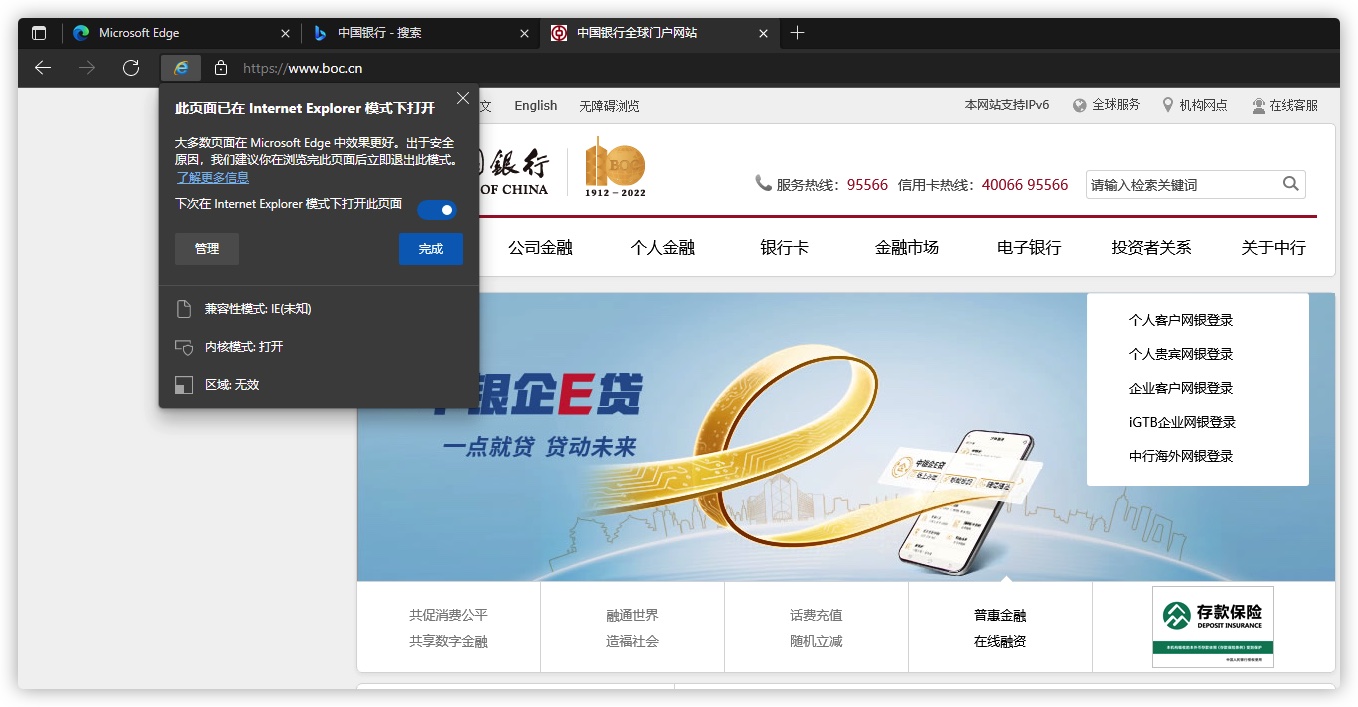Open iGTB企业网银登录
The image size is (1358, 707).
click(1182, 422)
